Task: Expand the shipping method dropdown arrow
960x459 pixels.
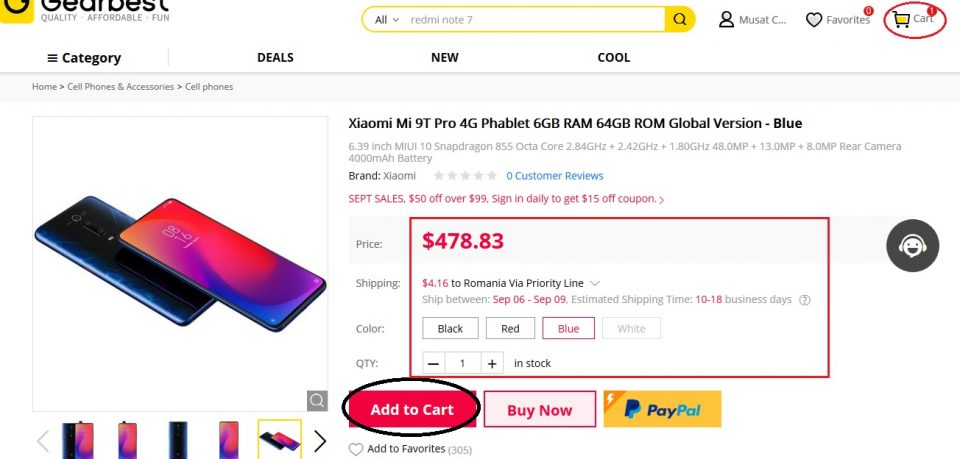Action: point(595,283)
